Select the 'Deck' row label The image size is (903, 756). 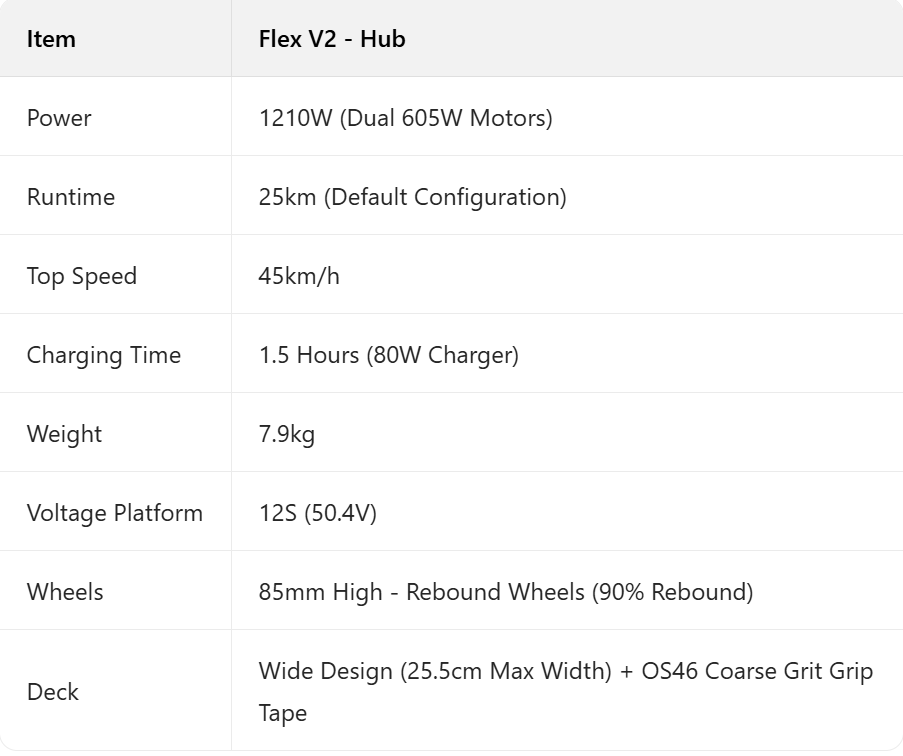52,692
